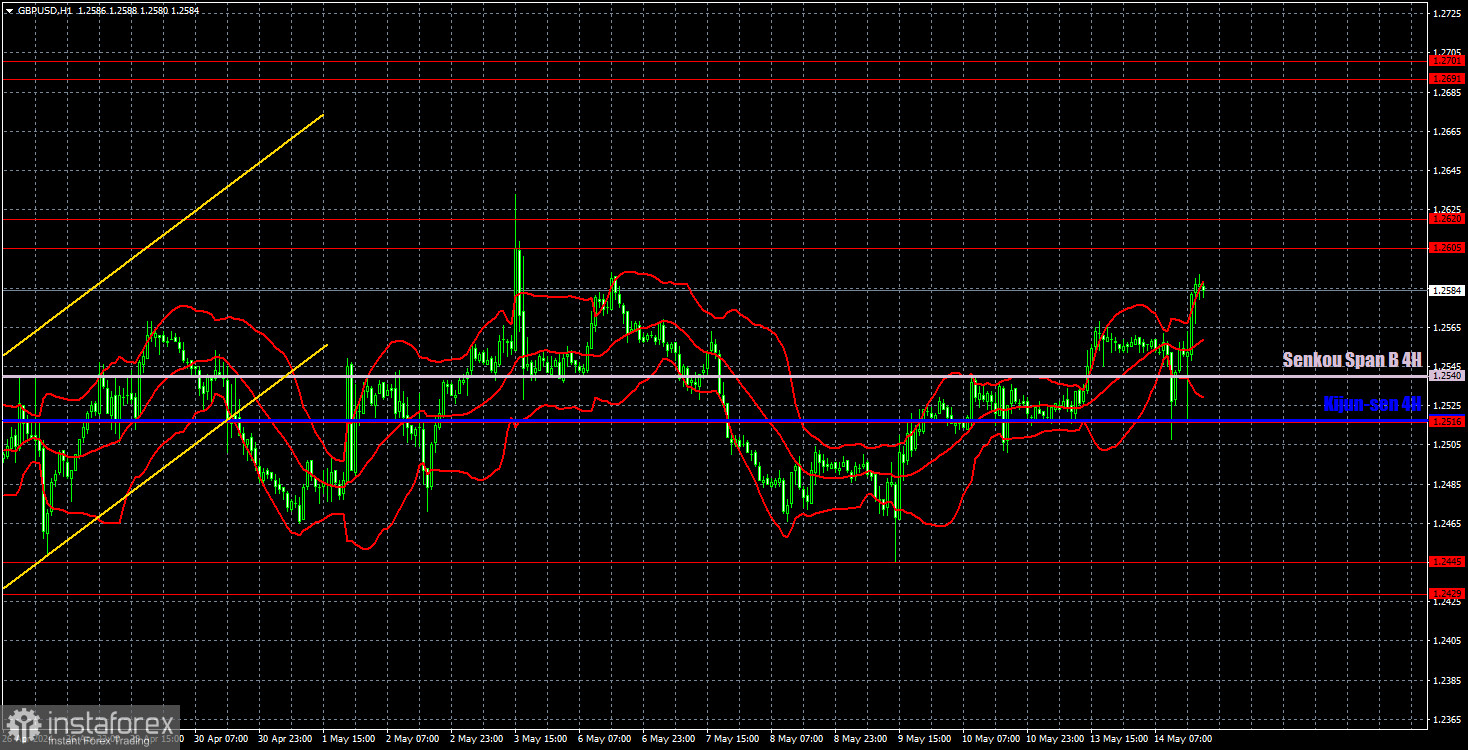Image resolution: width=1468 pixels, height=750 pixels.
Task: Click the 1.2485 price axis label
Action: (1447, 485)
